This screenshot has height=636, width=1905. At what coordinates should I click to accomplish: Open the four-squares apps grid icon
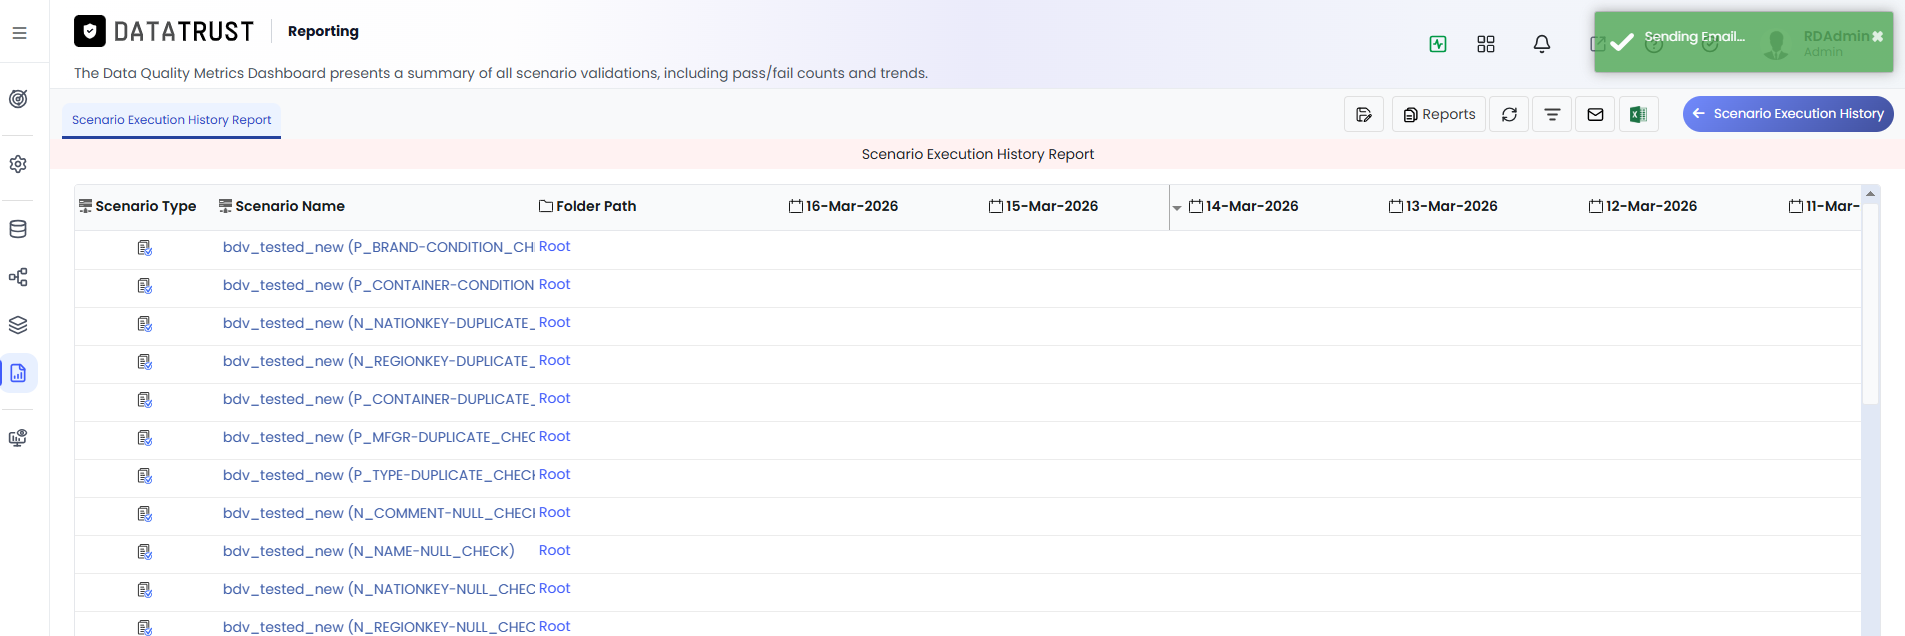1486,44
